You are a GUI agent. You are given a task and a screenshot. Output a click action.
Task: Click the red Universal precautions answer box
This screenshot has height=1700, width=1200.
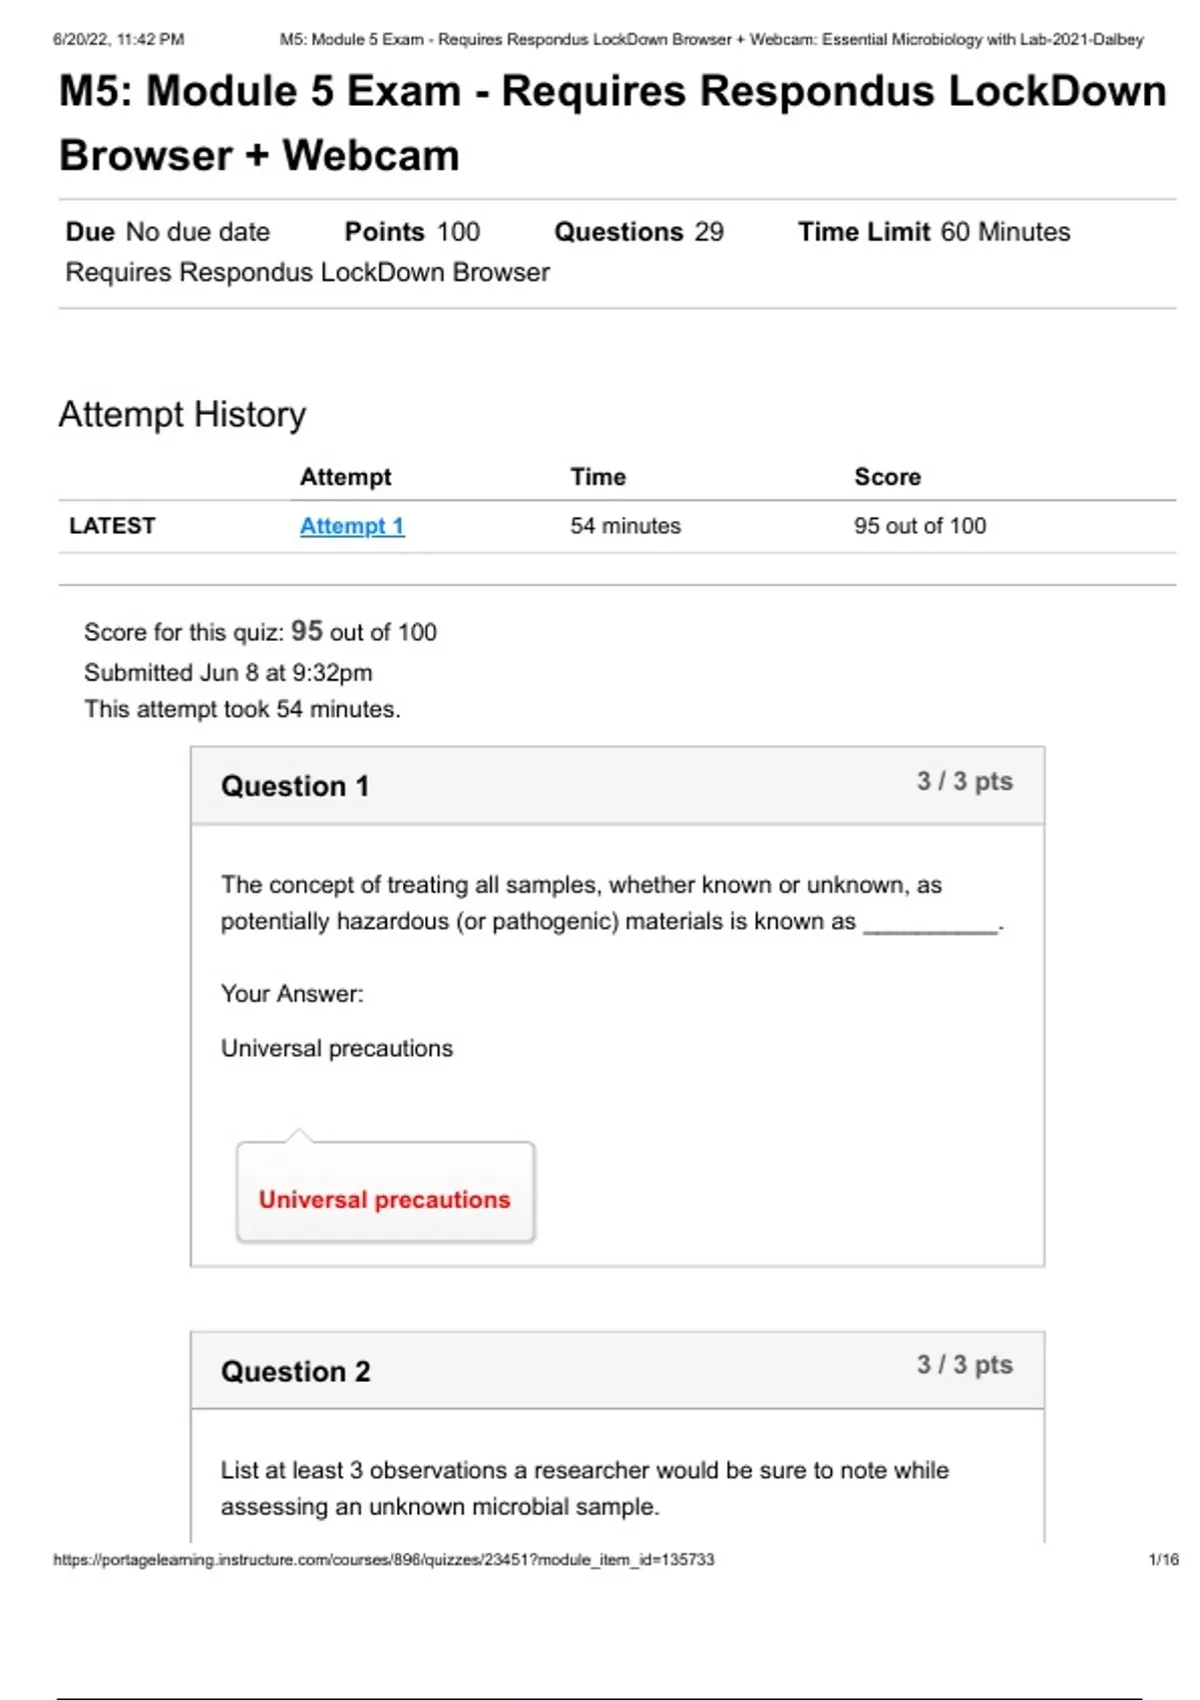385,1199
